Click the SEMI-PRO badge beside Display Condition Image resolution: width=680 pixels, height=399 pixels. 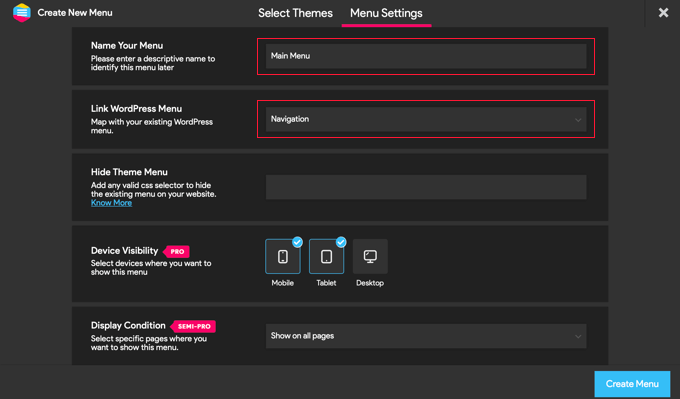point(193,326)
